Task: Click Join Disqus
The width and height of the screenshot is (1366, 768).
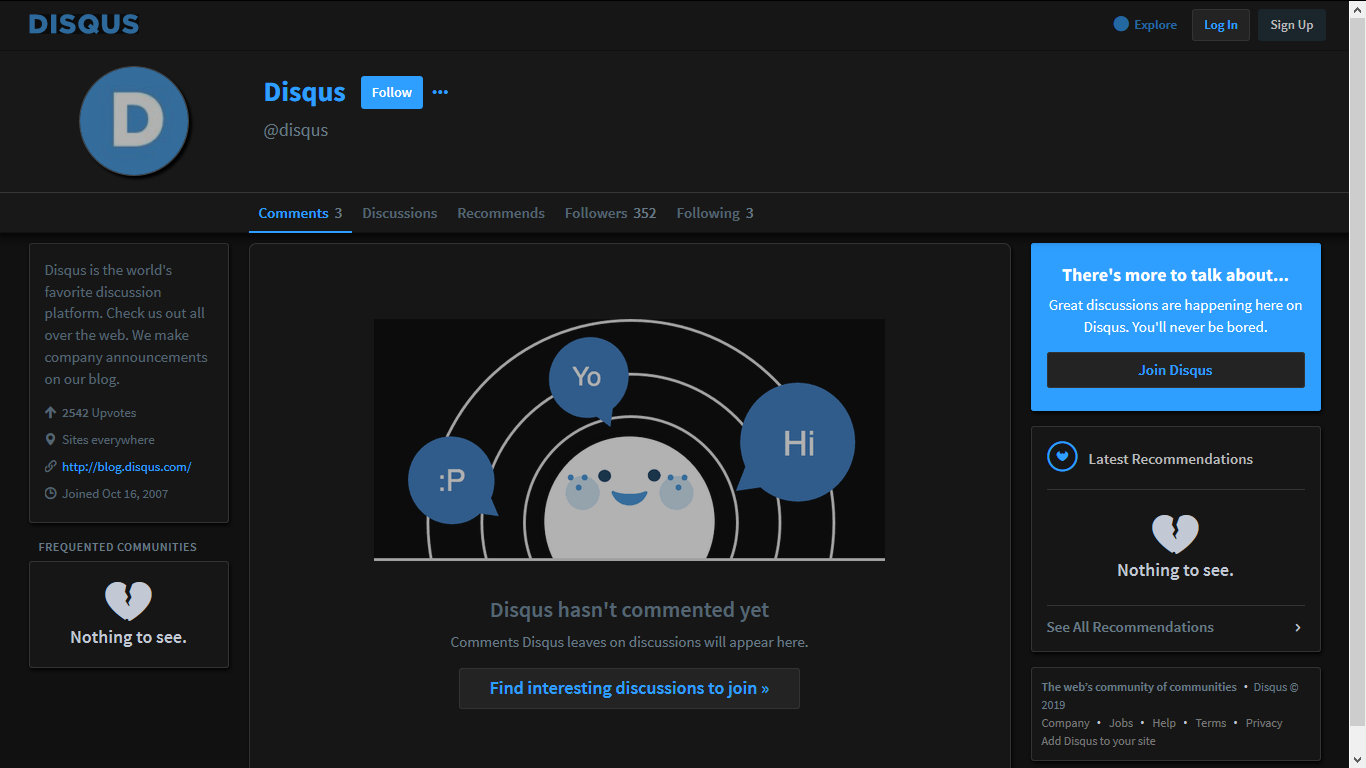Action: point(1175,369)
